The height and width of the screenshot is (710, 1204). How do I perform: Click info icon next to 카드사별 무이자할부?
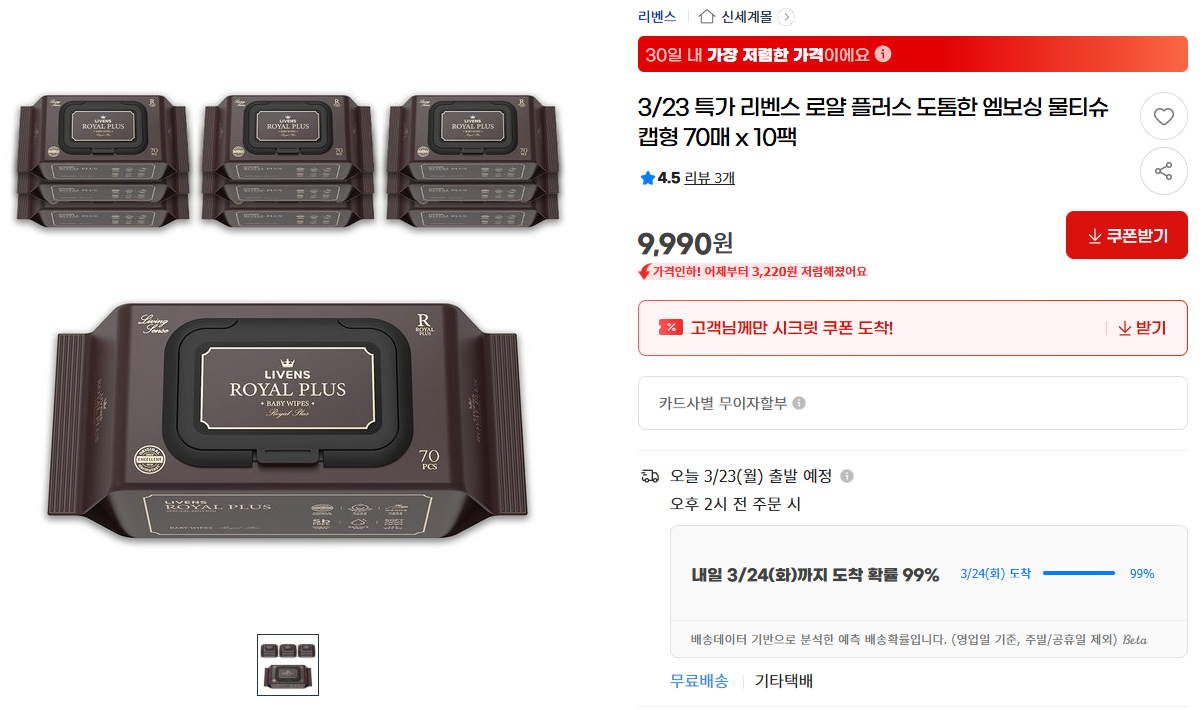pyautogui.click(x=799, y=403)
